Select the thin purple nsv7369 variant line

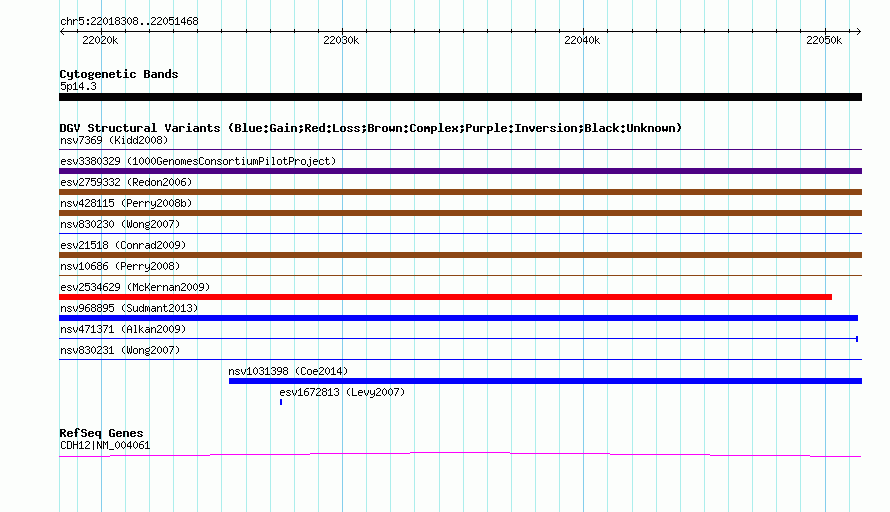460,149
